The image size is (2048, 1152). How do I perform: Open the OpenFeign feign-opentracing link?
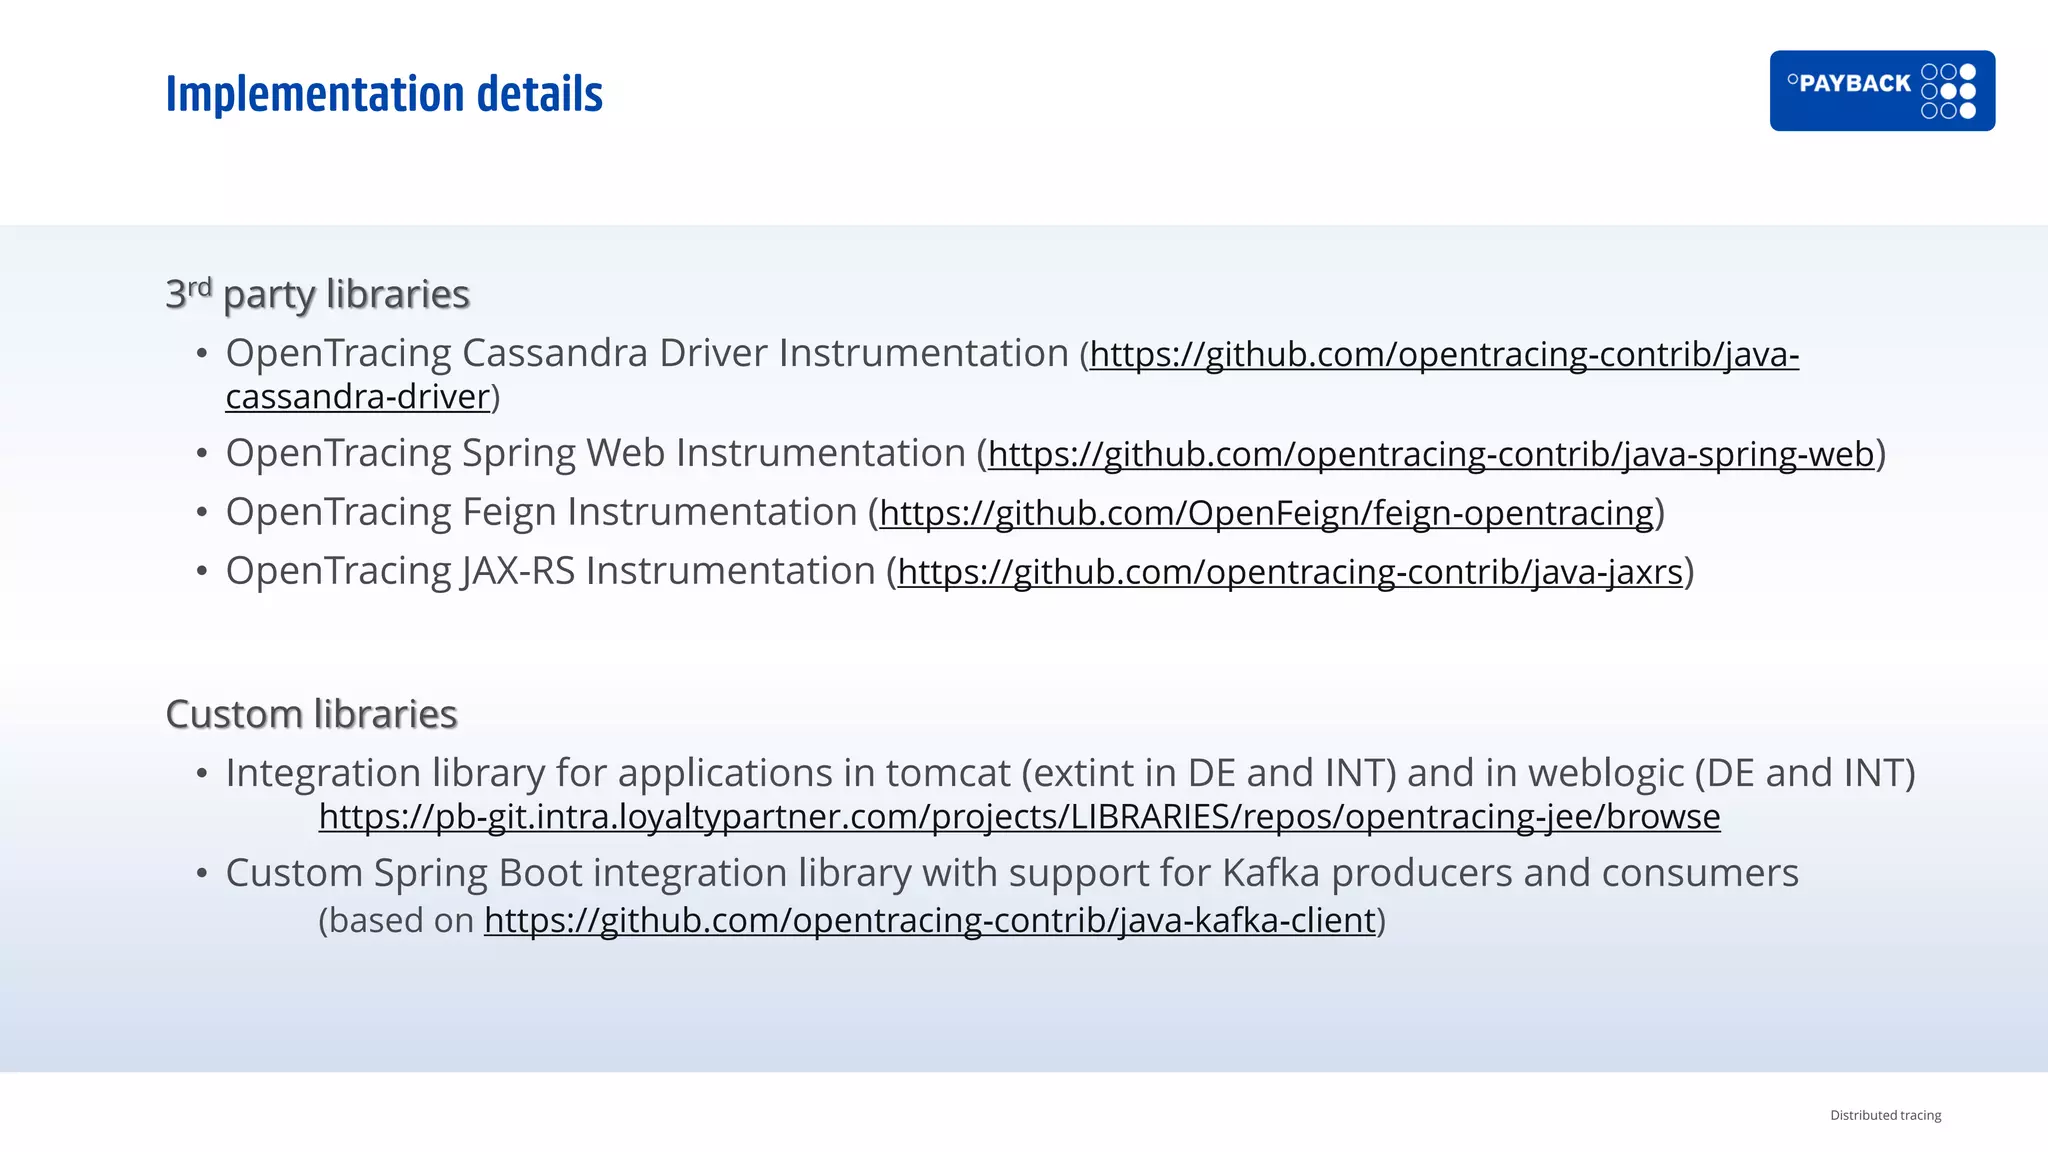click(x=1266, y=514)
